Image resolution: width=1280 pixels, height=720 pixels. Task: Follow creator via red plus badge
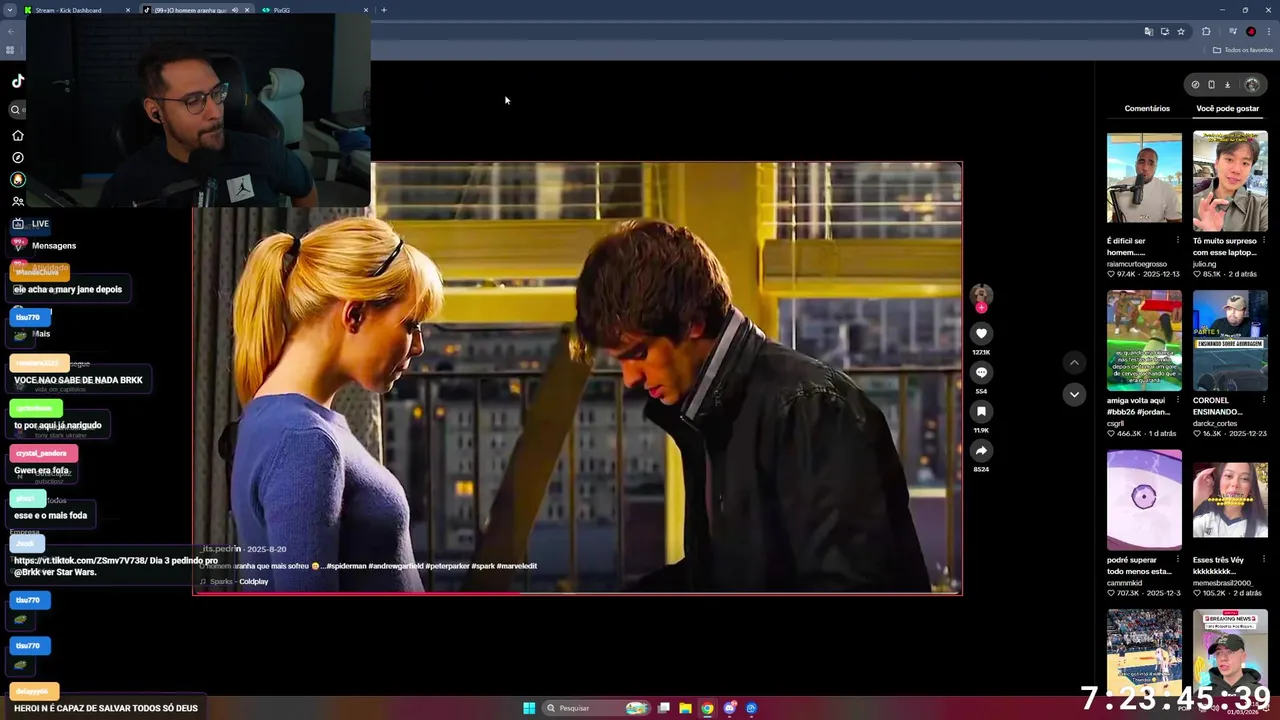tap(981, 308)
